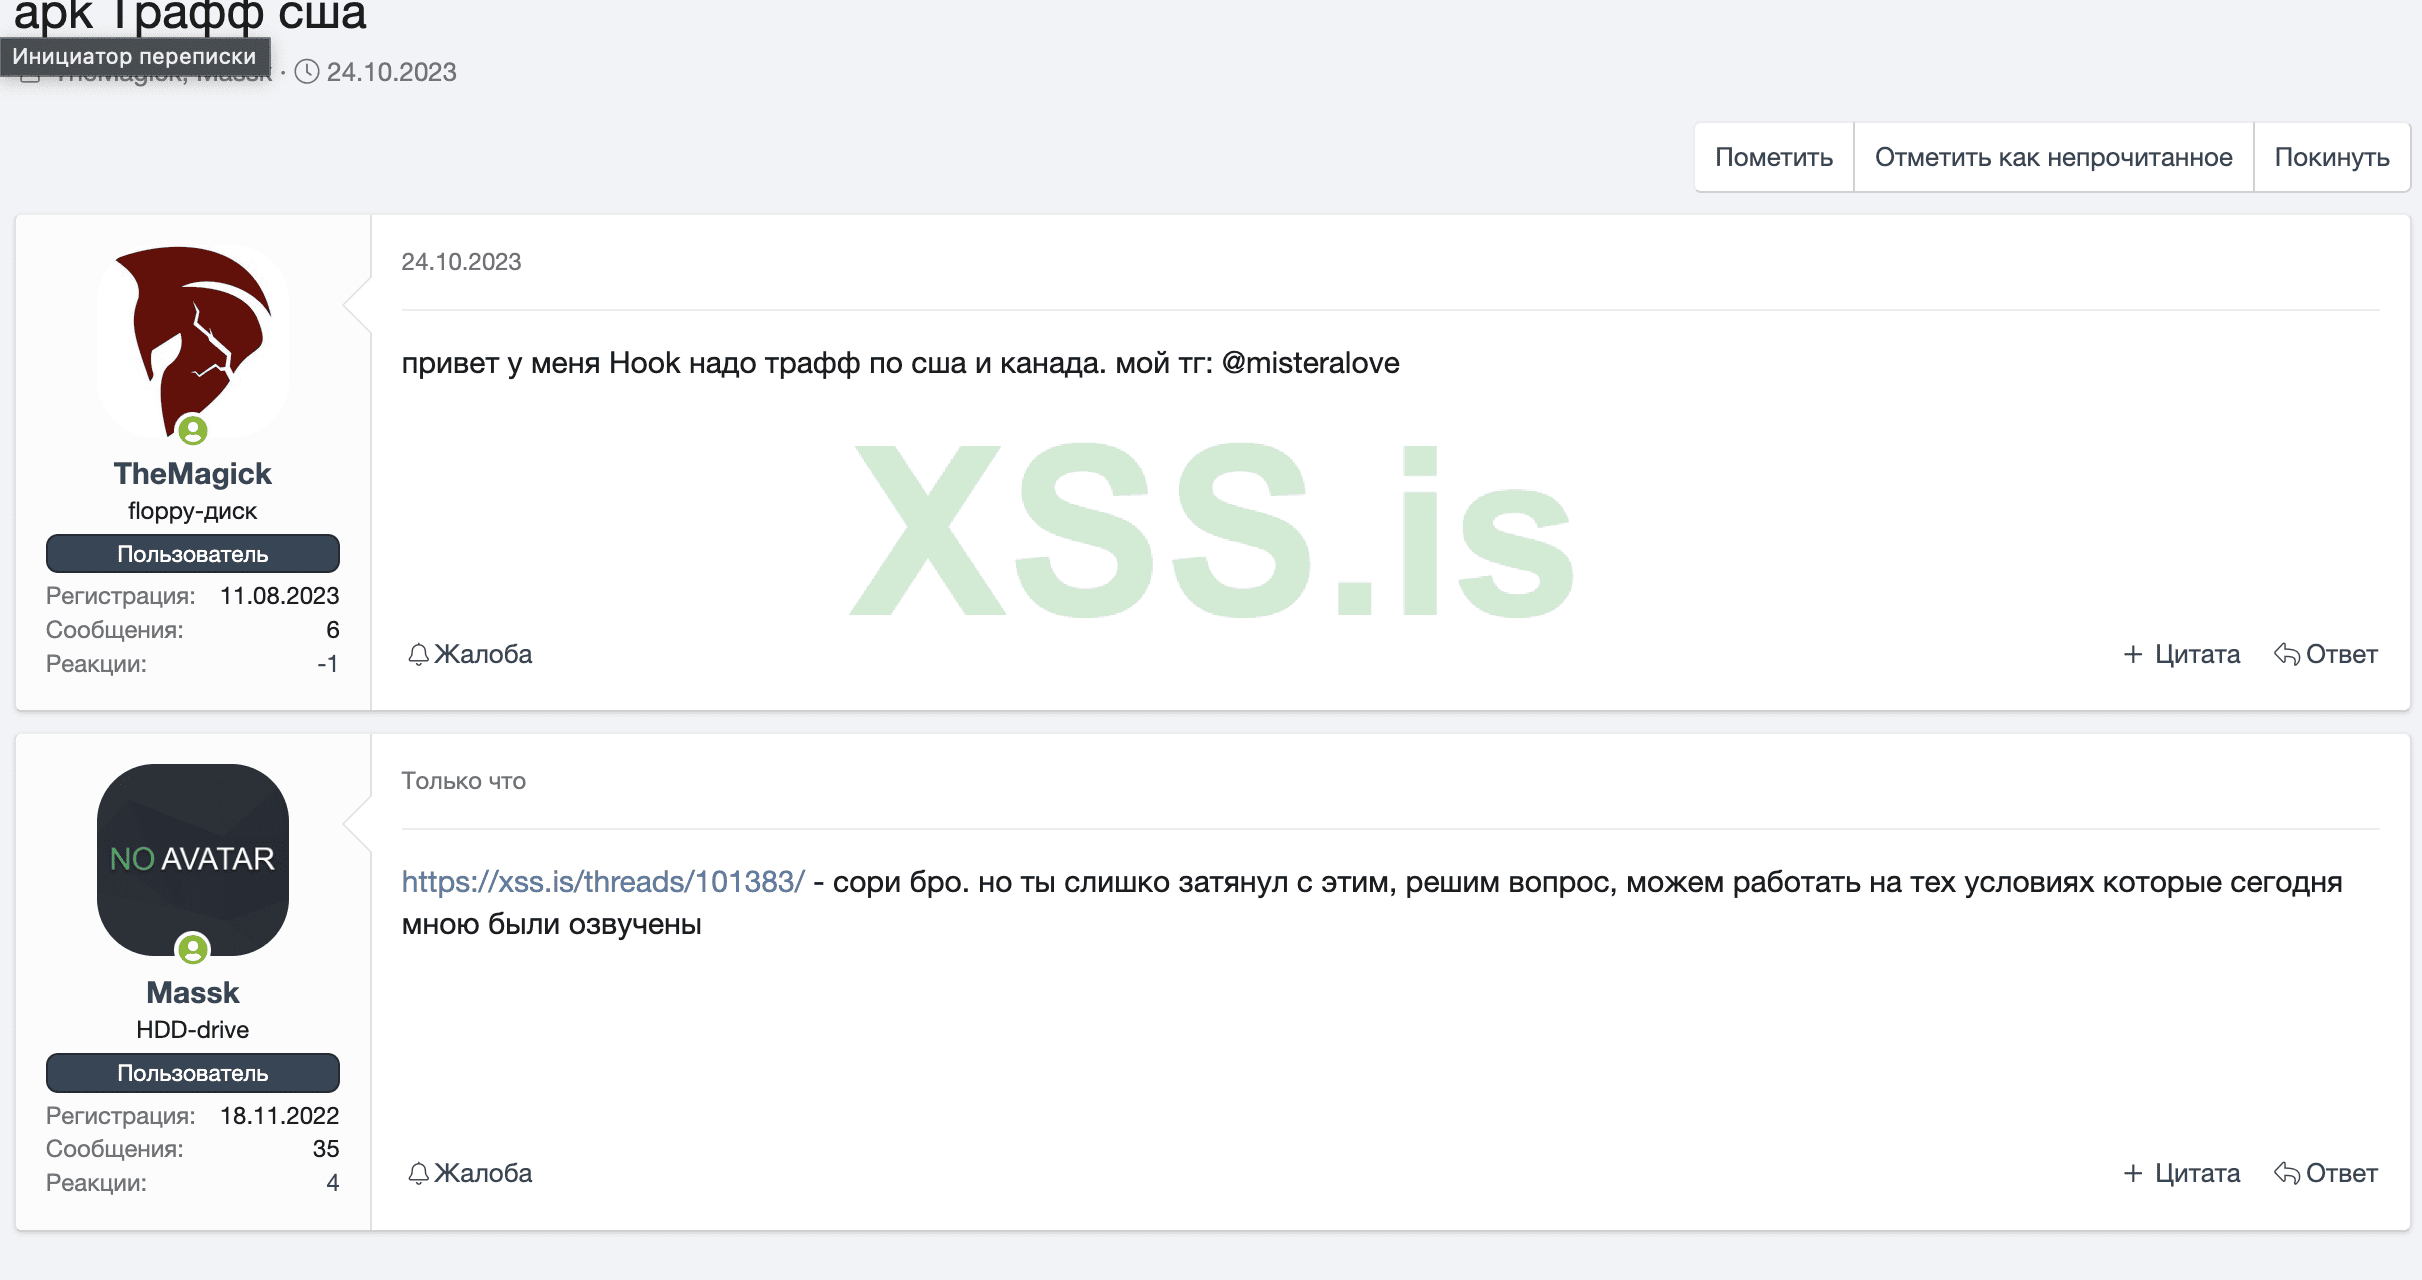
Task: Open TheMagick username profile link
Action: click(192, 474)
